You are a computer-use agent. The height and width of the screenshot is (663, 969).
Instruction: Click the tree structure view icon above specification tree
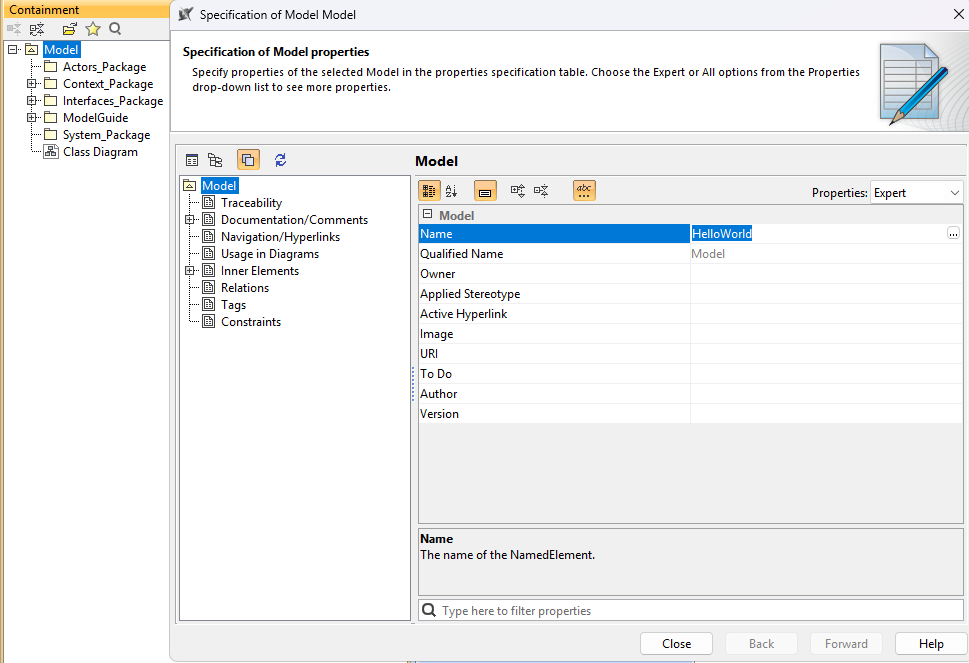click(x=215, y=160)
